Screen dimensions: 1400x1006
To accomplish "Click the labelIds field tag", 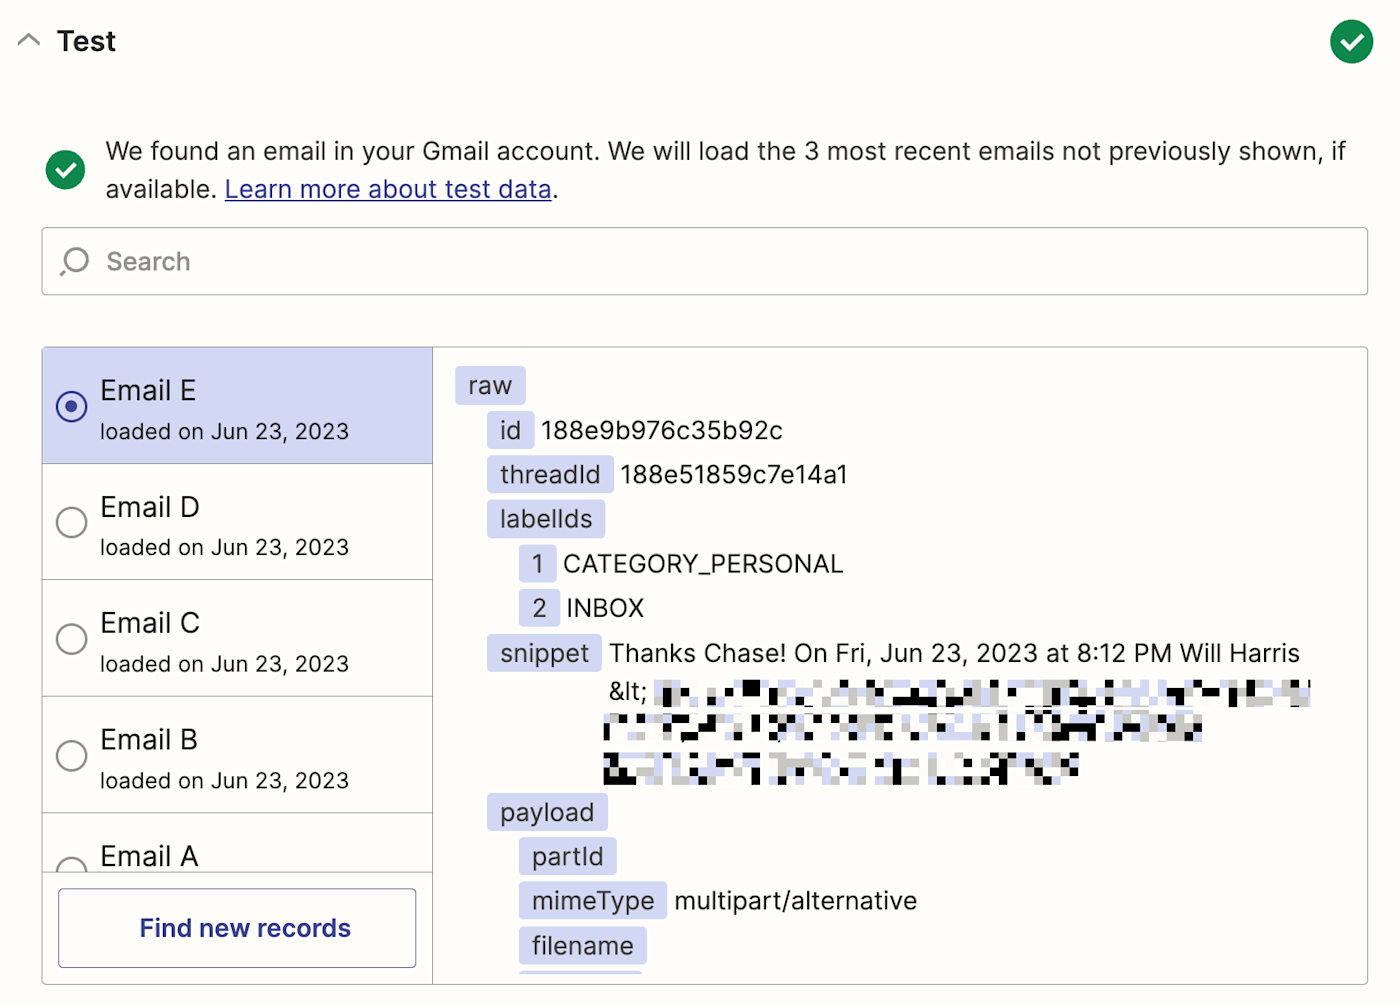I will (x=546, y=519).
